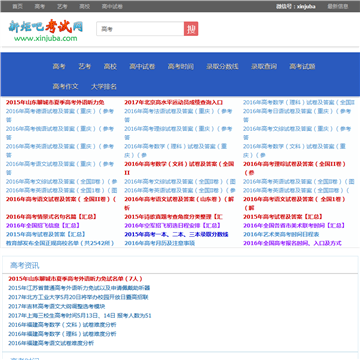Image resolution: width=360 pixels, height=360 pixels.
Task: Open 2017年北京高水平运动员成绩查询入口 link
Action: point(174,102)
